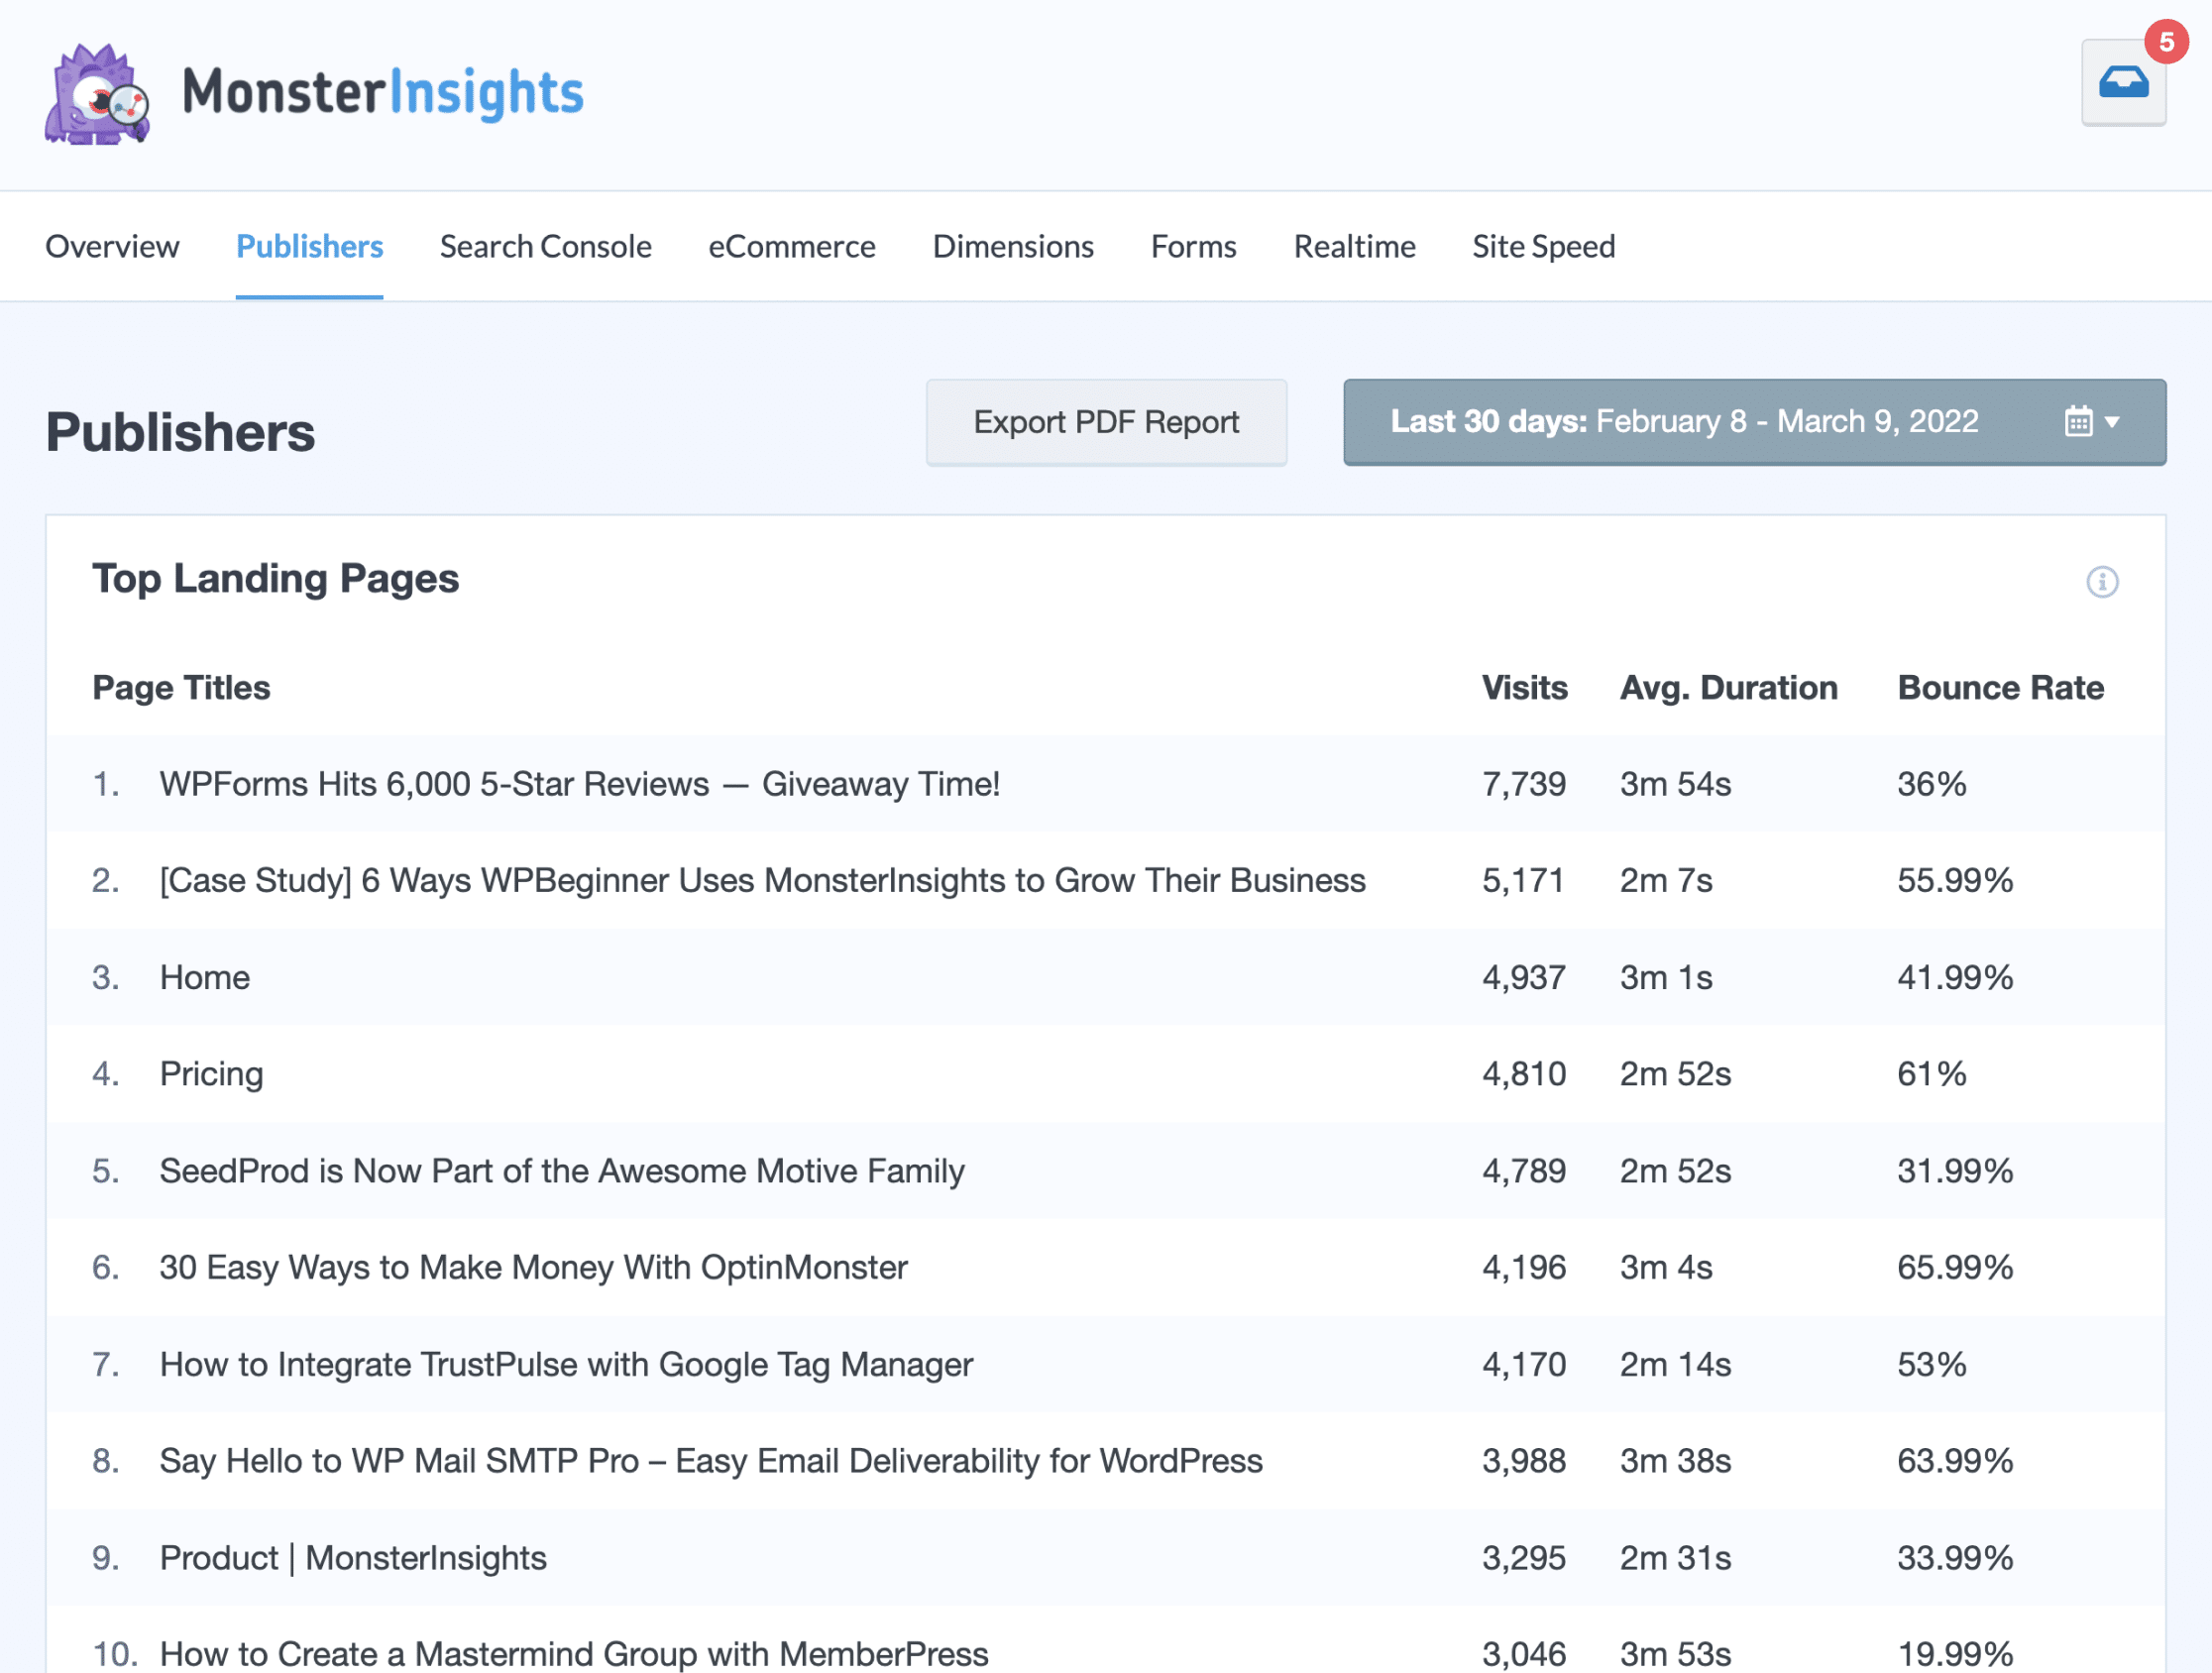Click the 'Home' landing page title

point(204,977)
